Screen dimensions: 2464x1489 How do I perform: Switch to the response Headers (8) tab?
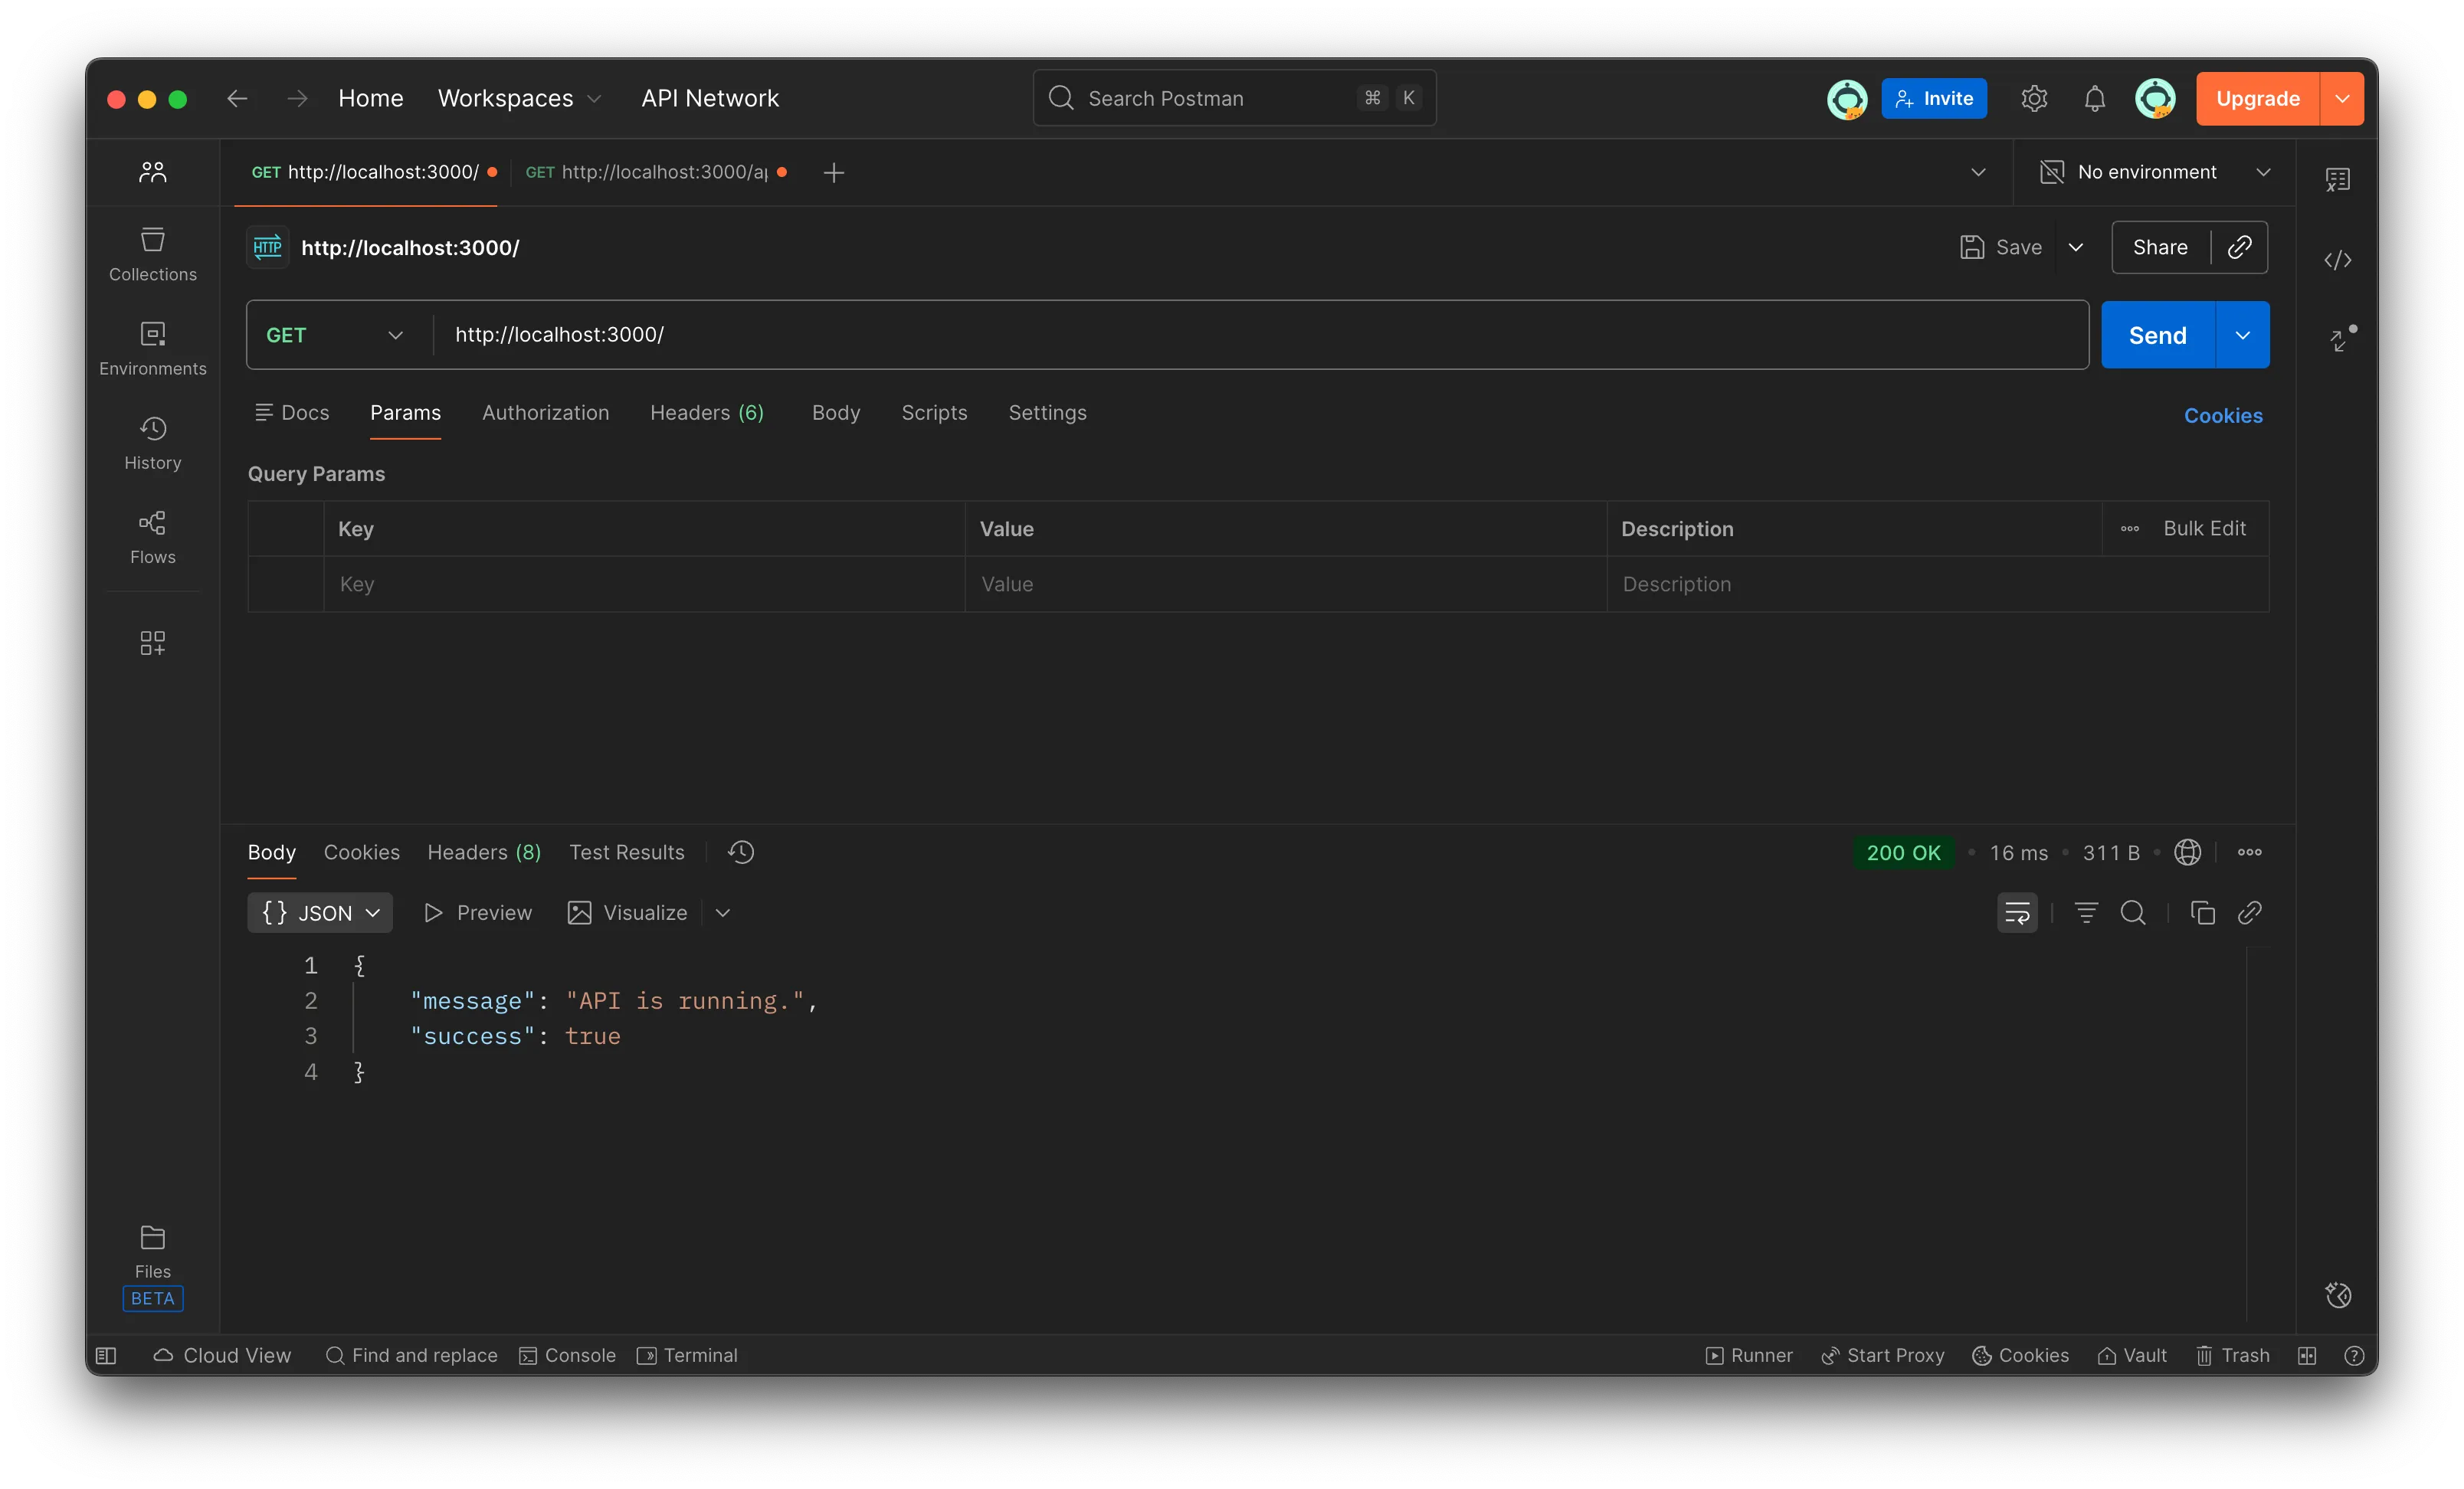484,852
